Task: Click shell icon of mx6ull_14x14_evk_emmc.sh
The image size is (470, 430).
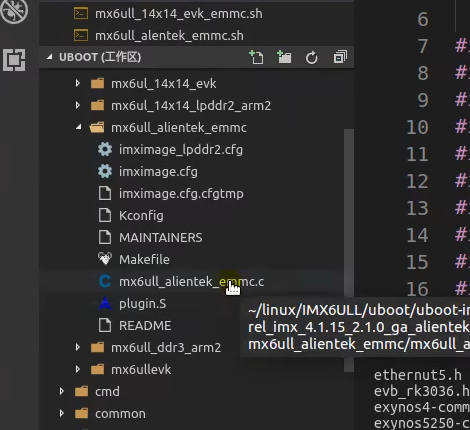Action: pyautogui.click(x=81, y=14)
